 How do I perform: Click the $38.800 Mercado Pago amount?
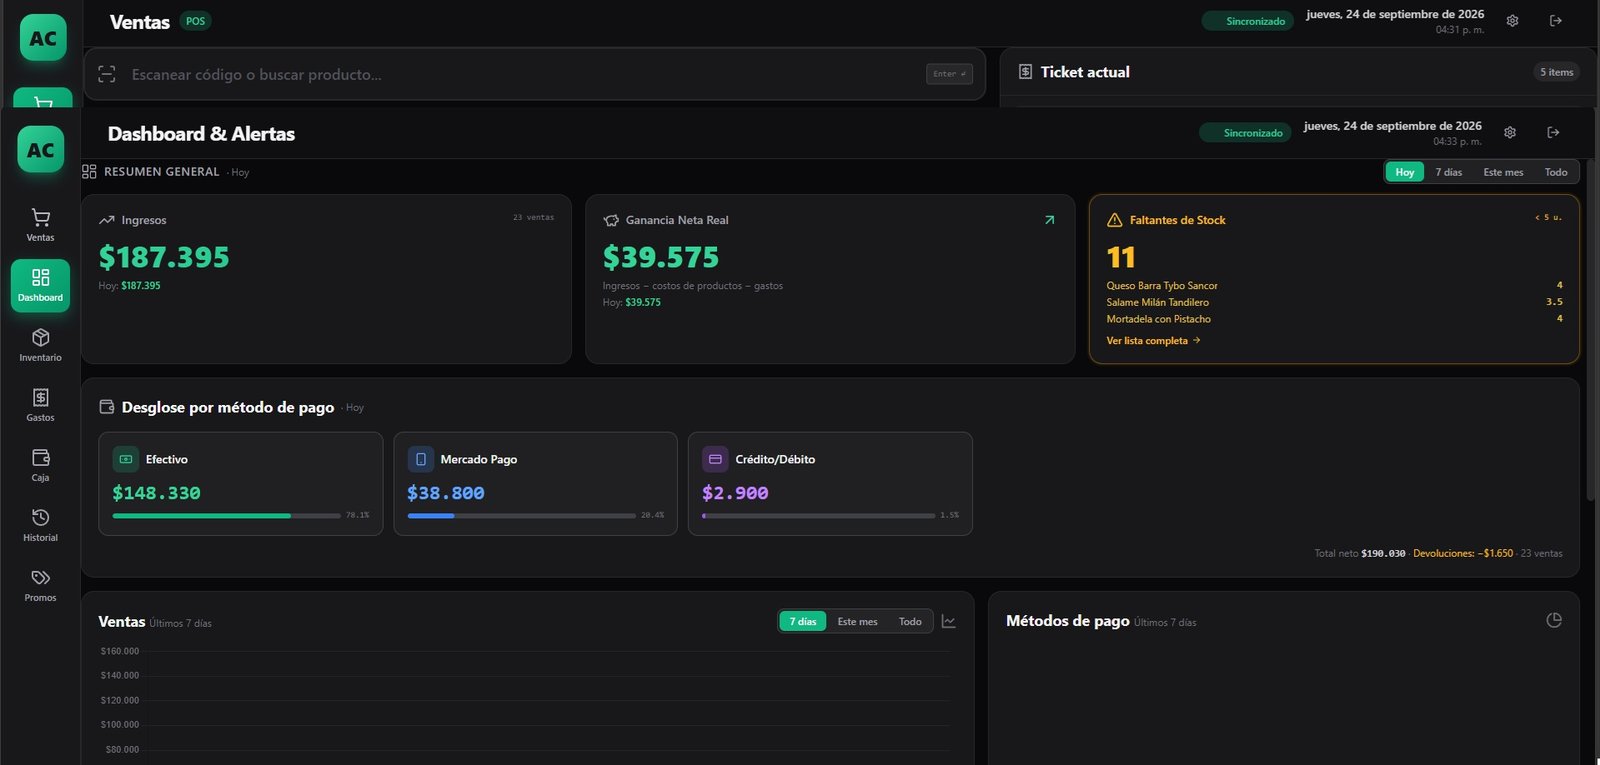pos(446,493)
